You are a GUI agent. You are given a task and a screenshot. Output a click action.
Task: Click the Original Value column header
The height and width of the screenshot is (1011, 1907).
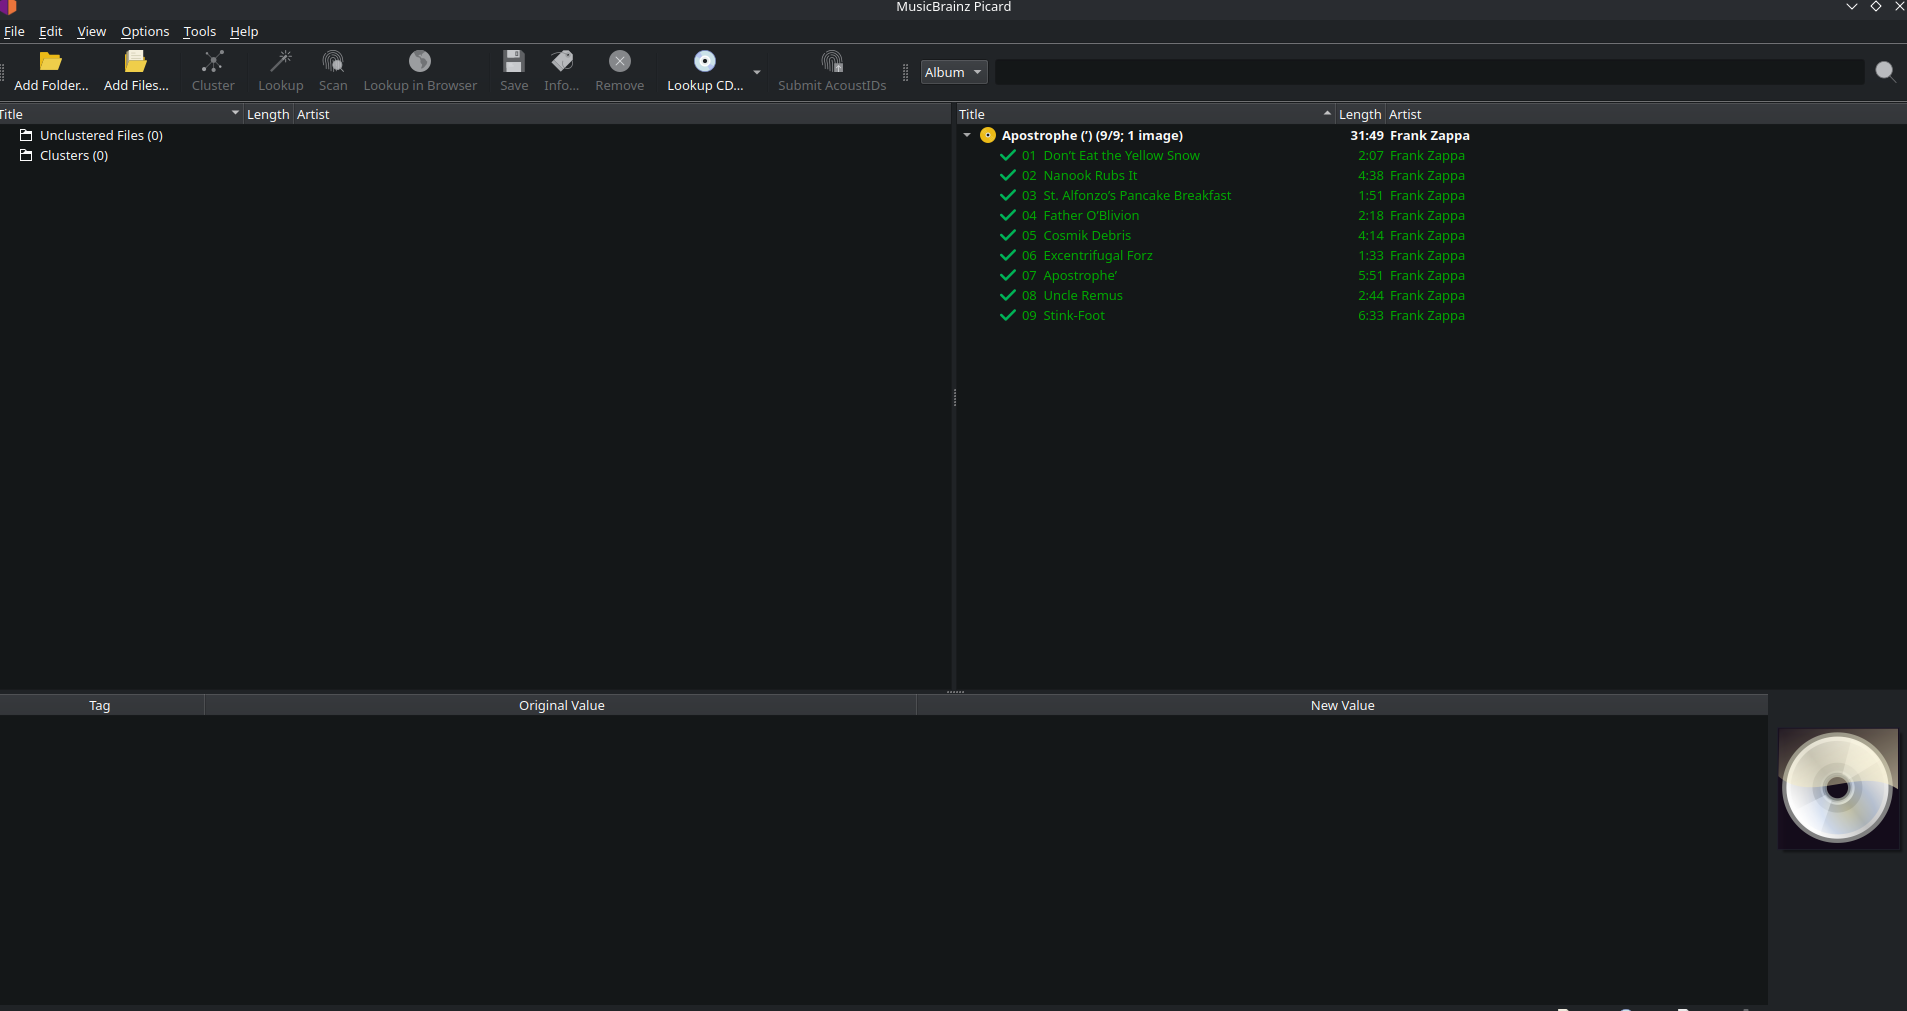(x=561, y=705)
